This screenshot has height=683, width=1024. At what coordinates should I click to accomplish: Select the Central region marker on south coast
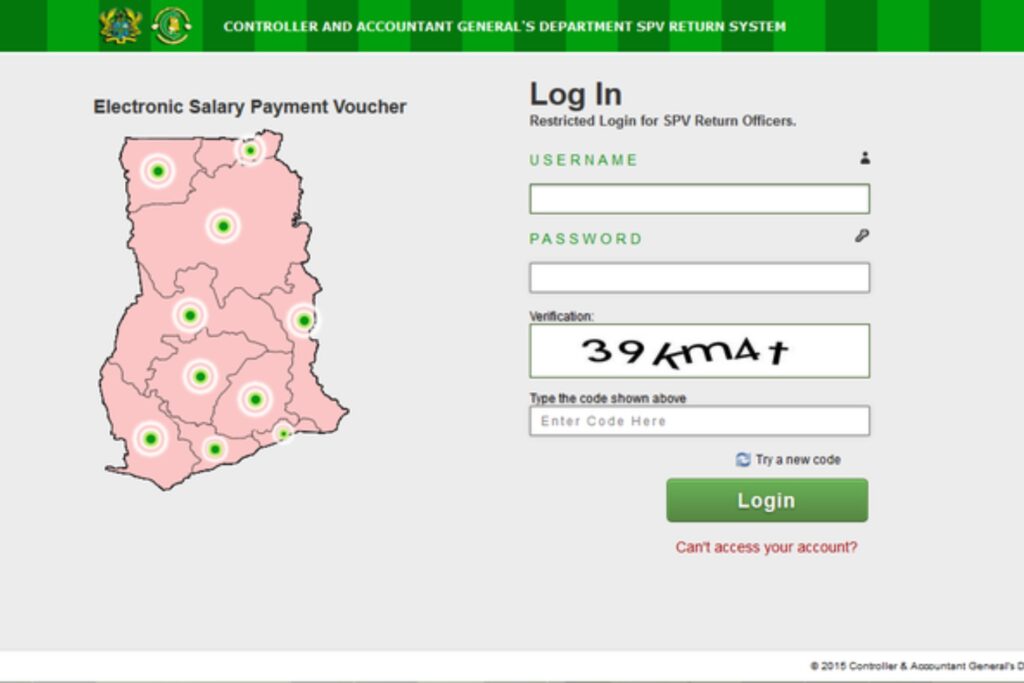pyautogui.click(x=215, y=449)
